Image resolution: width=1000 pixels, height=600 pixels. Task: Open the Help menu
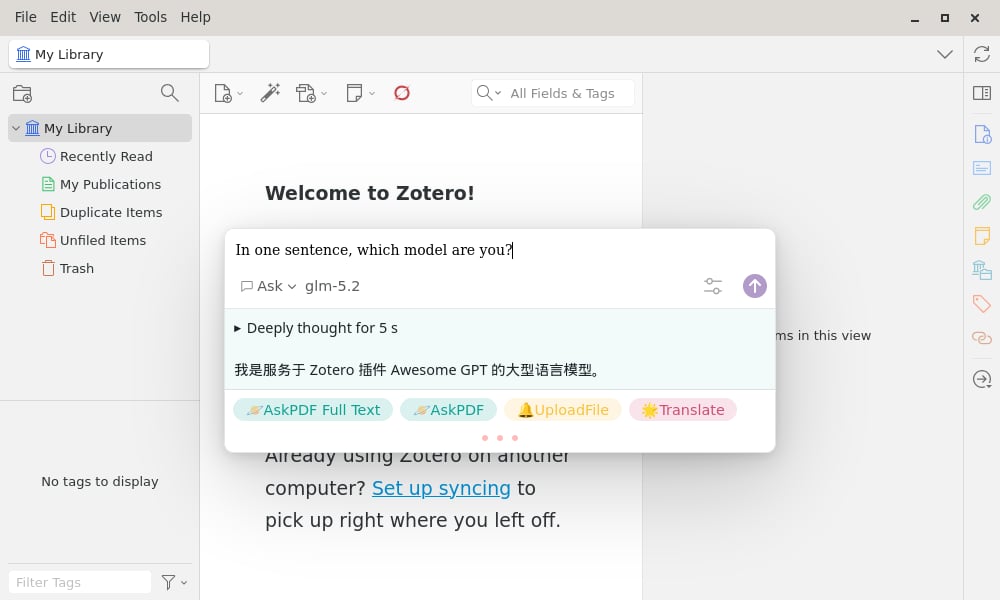pyautogui.click(x=195, y=17)
